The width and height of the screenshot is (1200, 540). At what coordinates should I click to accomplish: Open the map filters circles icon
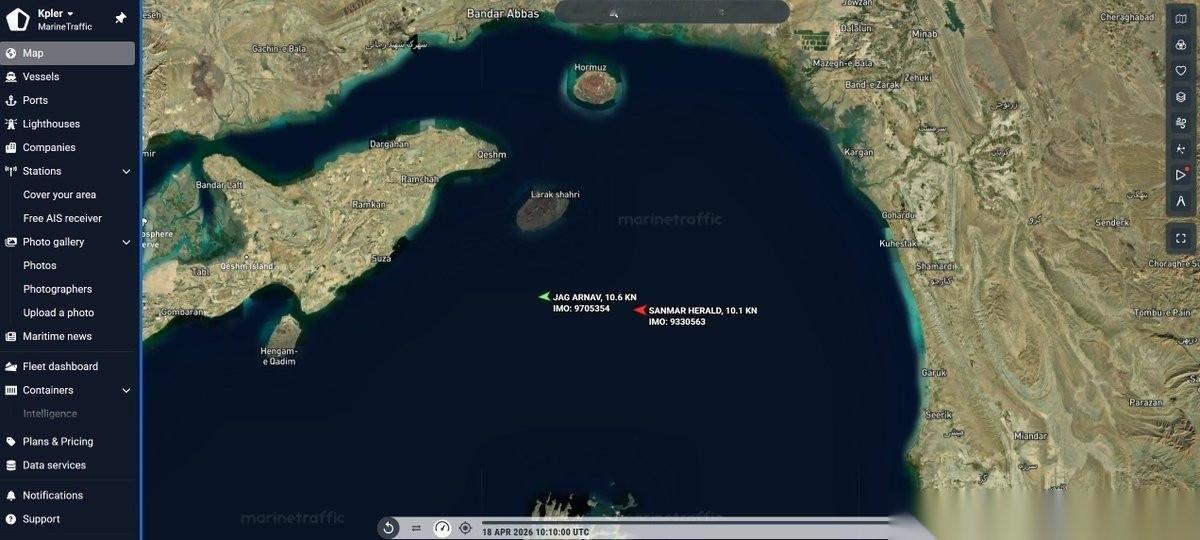pyautogui.click(x=1181, y=45)
